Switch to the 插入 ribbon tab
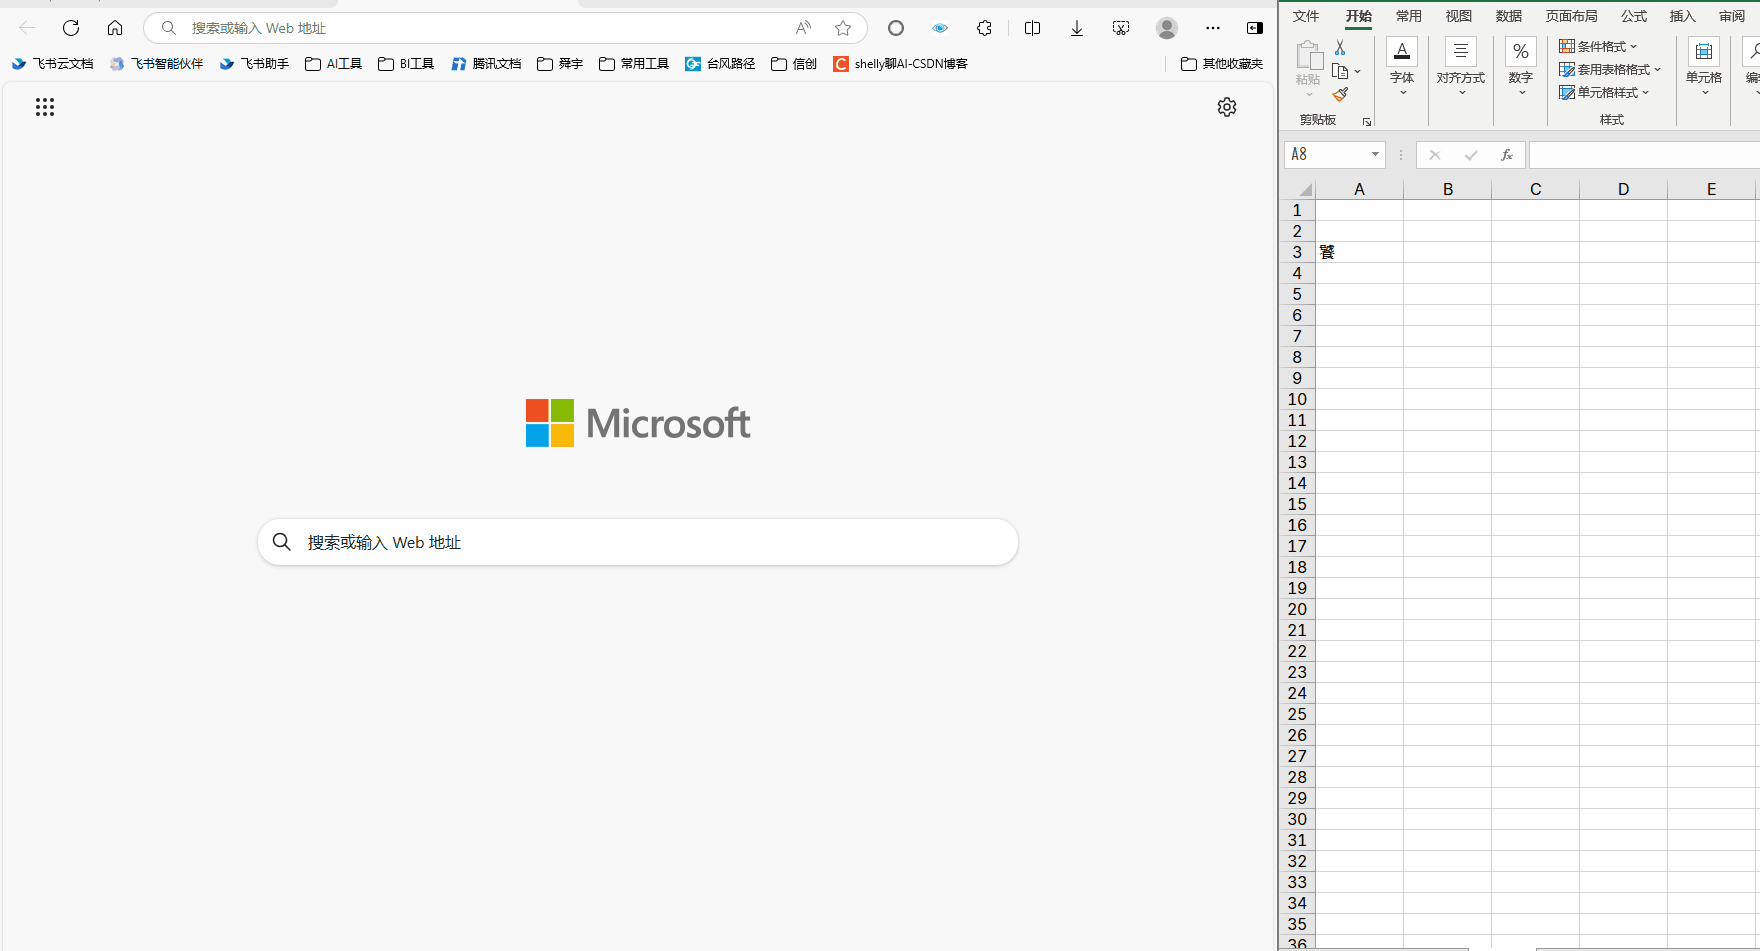 [1683, 16]
